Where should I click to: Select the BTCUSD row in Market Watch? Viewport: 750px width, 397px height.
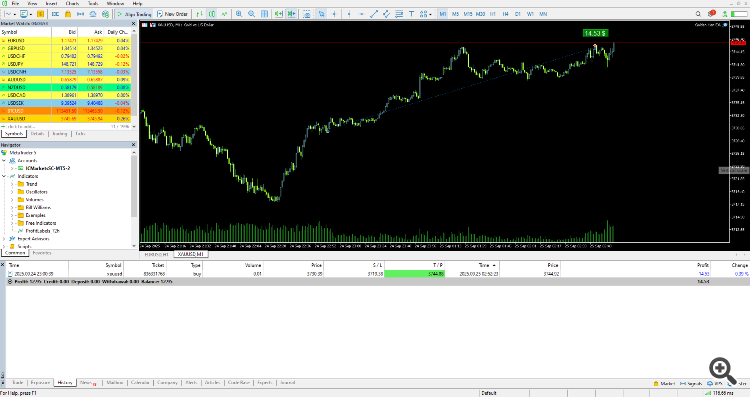(66, 111)
